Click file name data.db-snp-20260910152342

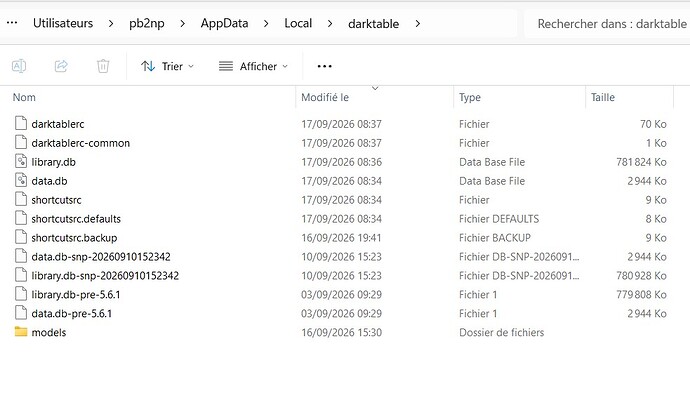coord(101,257)
